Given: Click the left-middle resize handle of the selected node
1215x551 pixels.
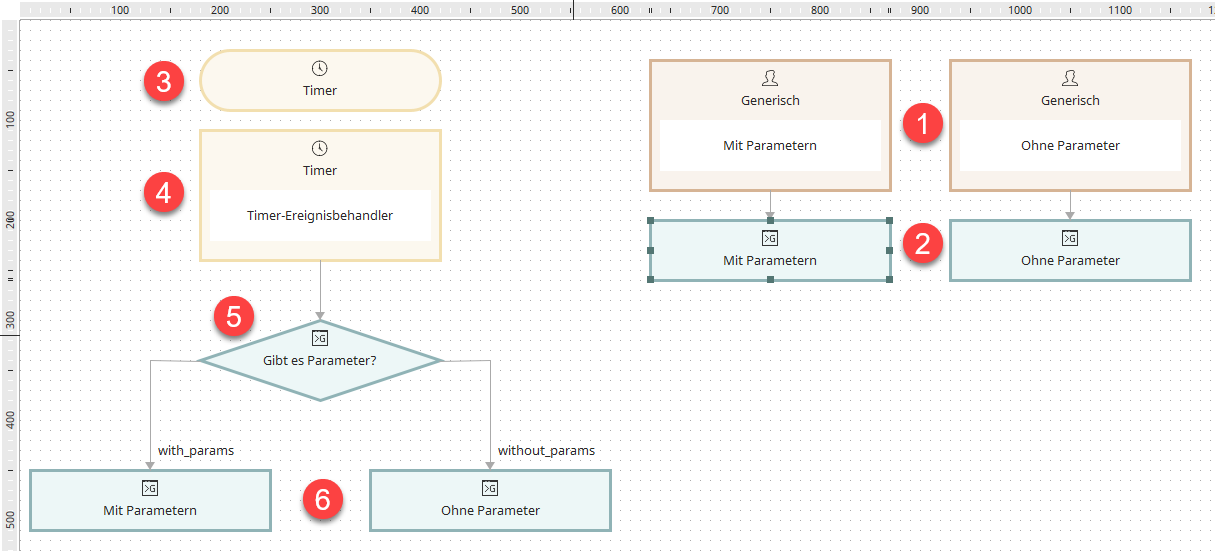Looking at the screenshot, I should pos(650,250).
